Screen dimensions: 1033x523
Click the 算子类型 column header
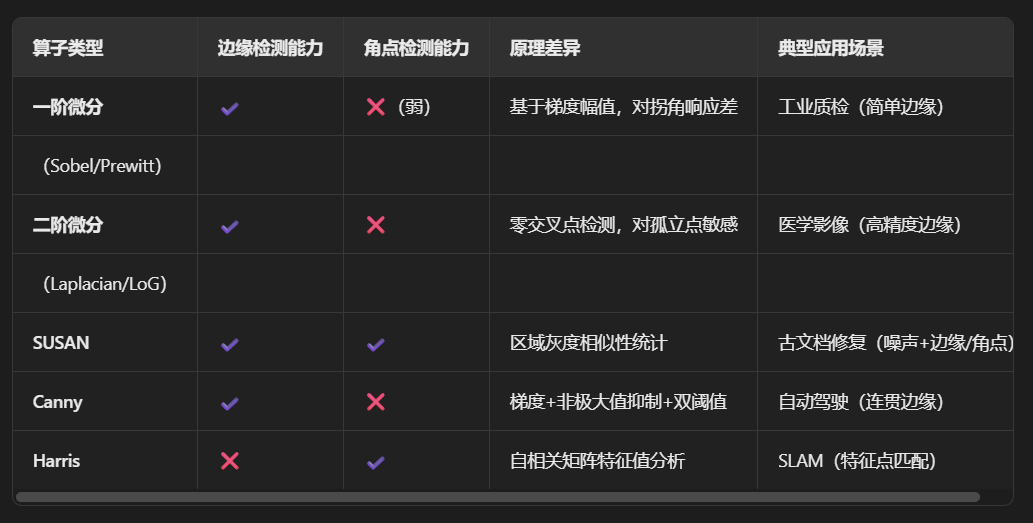pos(68,48)
